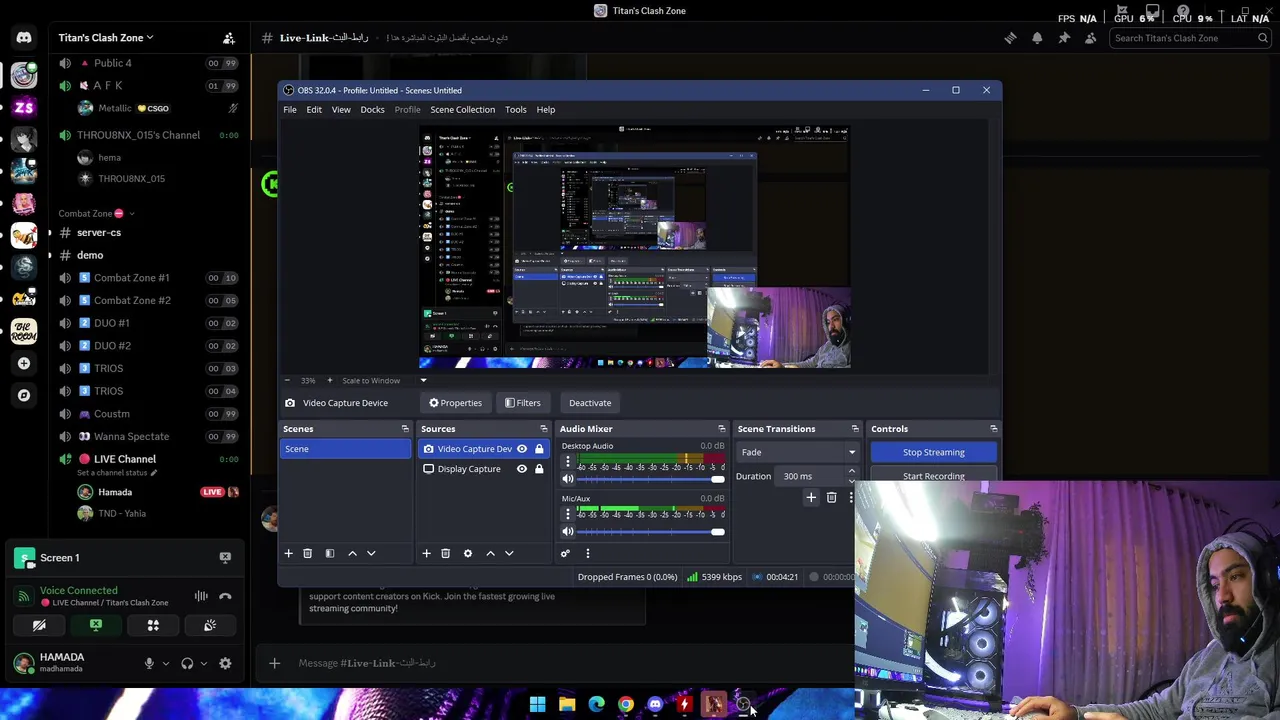The width and height of the screenshot is (1280, 720).
Task: Open Desktop Audio three-dot options
Action: pos(567,462)
